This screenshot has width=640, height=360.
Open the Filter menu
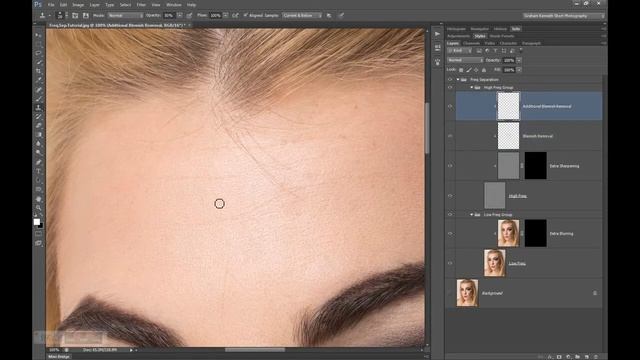pos(141,5)
